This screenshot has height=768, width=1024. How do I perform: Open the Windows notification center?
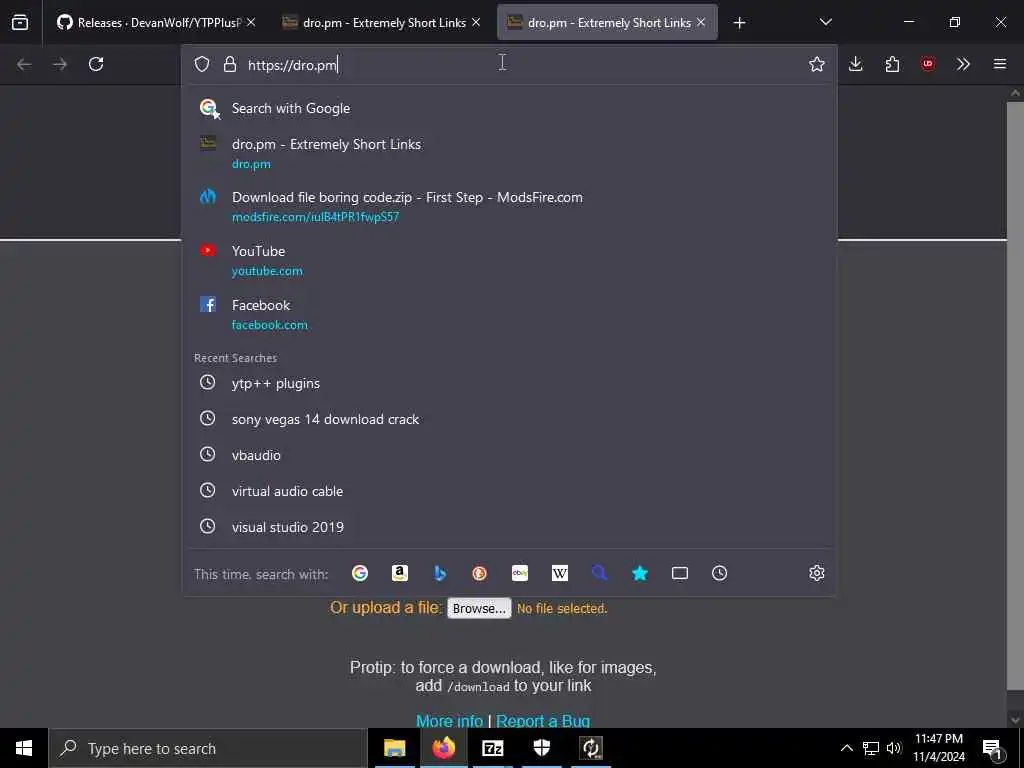tap(992, 749)
